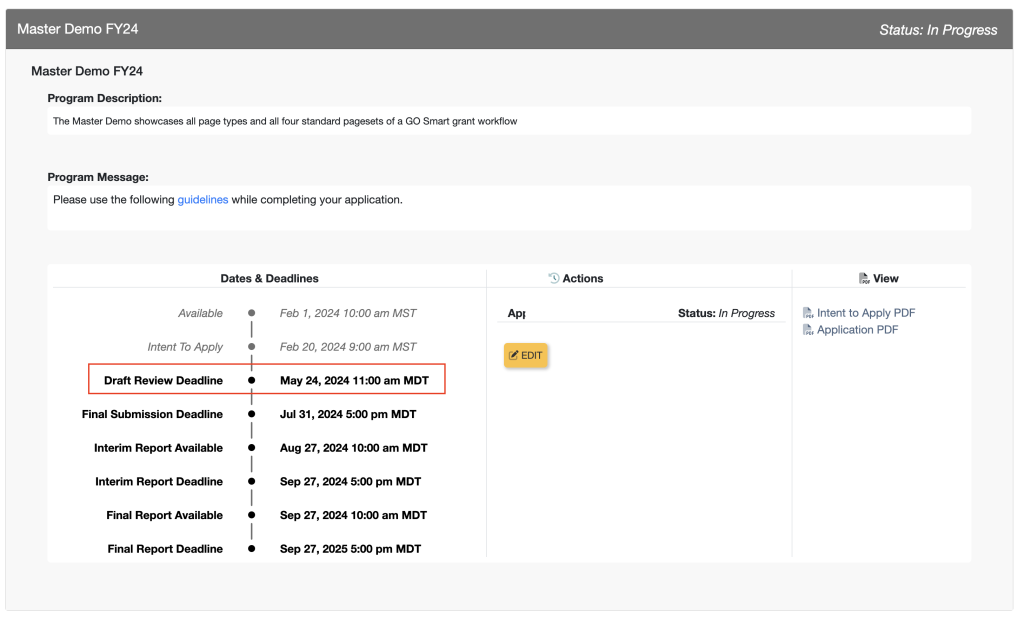Click the clock icon next to Actions
This screenshot has height=625, width=1024.
click(x=554, y=278)
